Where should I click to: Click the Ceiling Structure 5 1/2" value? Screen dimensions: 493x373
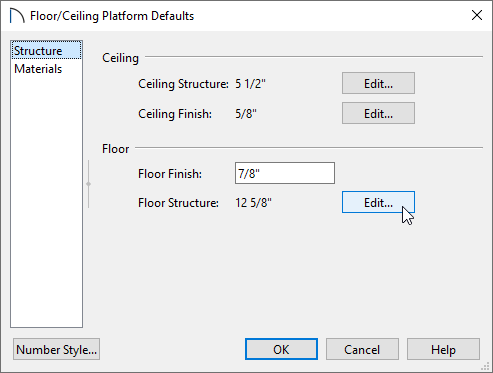click(250, 84)
